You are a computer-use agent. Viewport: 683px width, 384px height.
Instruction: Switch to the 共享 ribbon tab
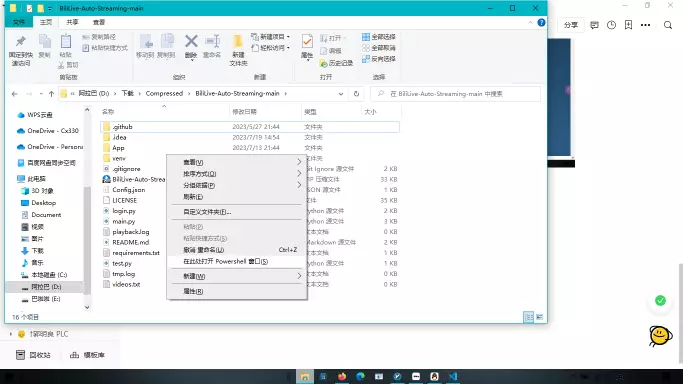[72, 22]
